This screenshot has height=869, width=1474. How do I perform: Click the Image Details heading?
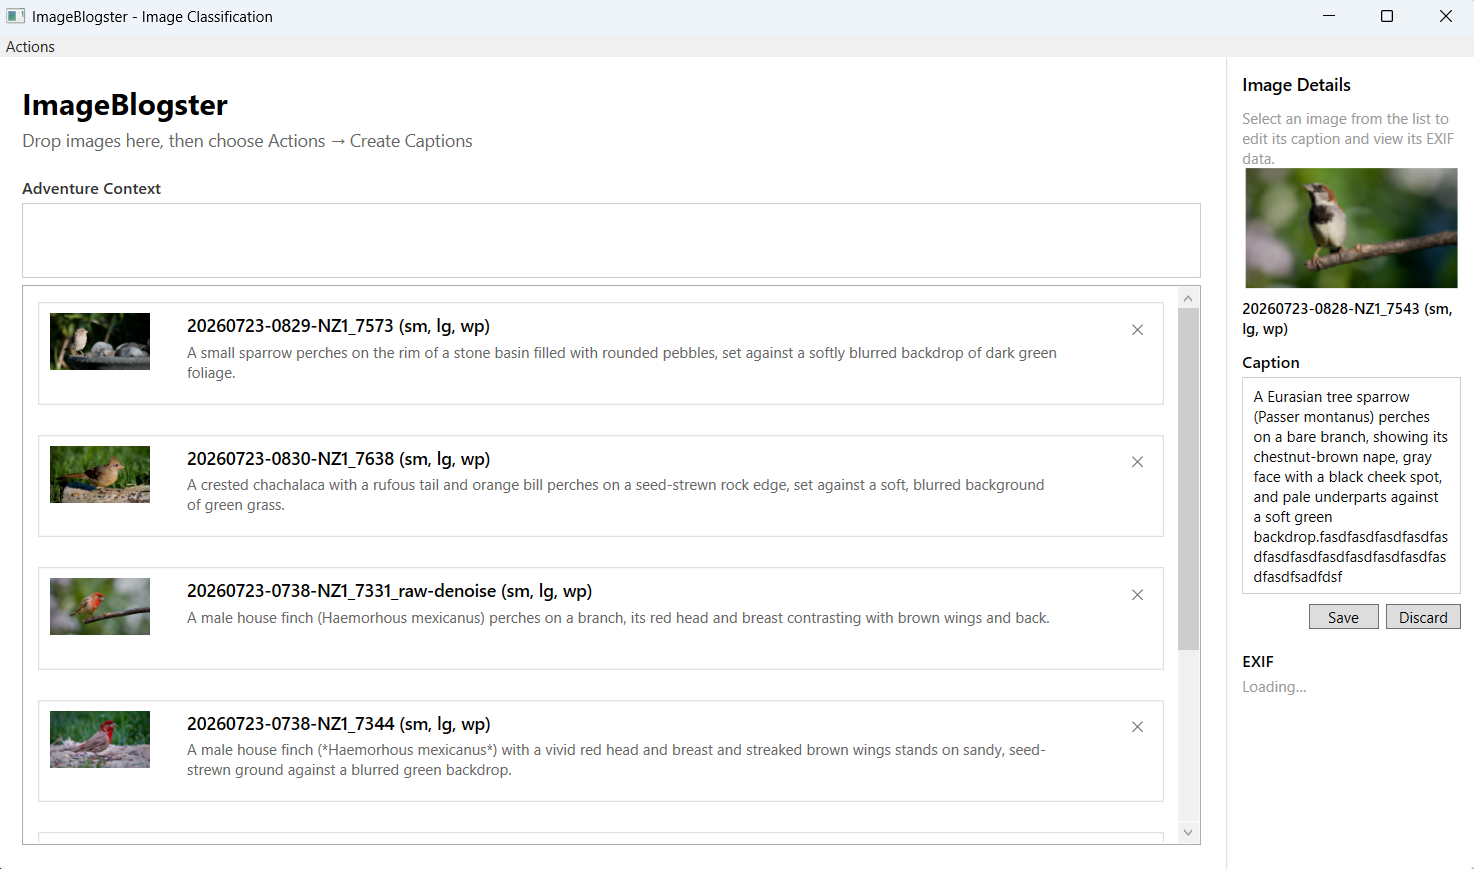click(x=1296, y=85)
